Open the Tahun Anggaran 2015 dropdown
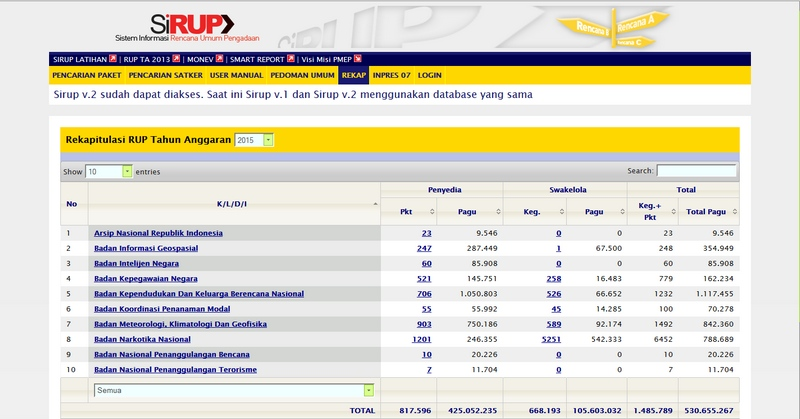The width and height of the screenshot is (800, 419). pyautogui.click(x=254, y=140)
